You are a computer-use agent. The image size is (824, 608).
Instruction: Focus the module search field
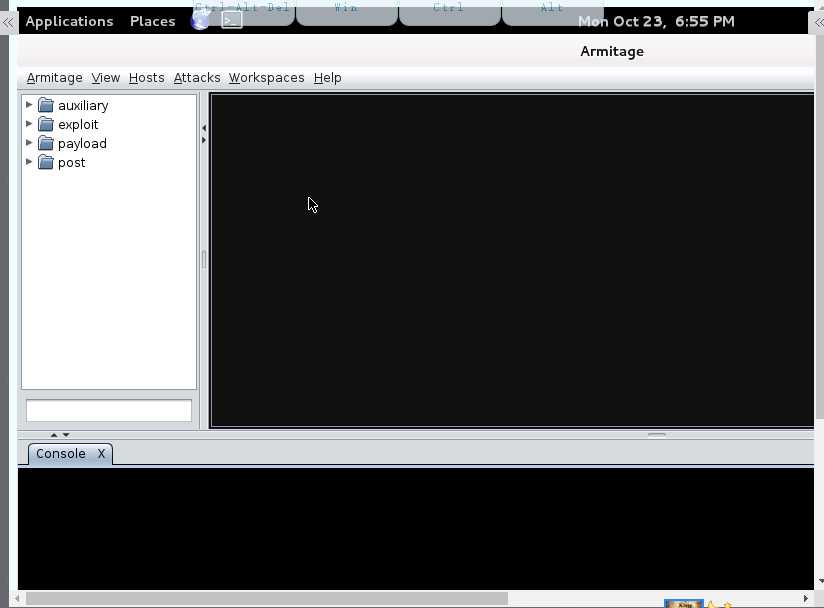point(109,410)
